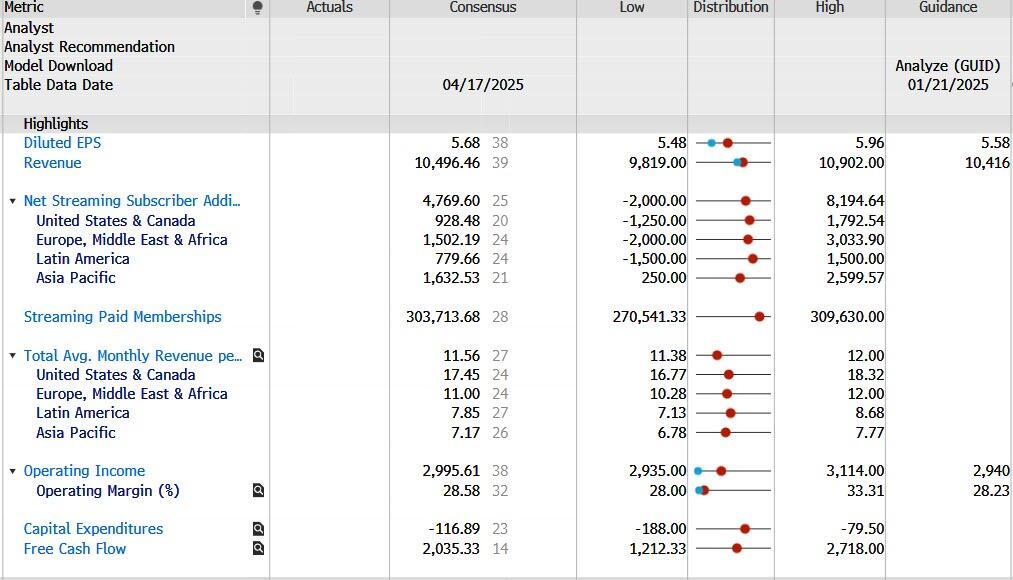Click the Revenue consensus value 10,496.46
This screenshot has height=580, width=1013.
point(447,163)
